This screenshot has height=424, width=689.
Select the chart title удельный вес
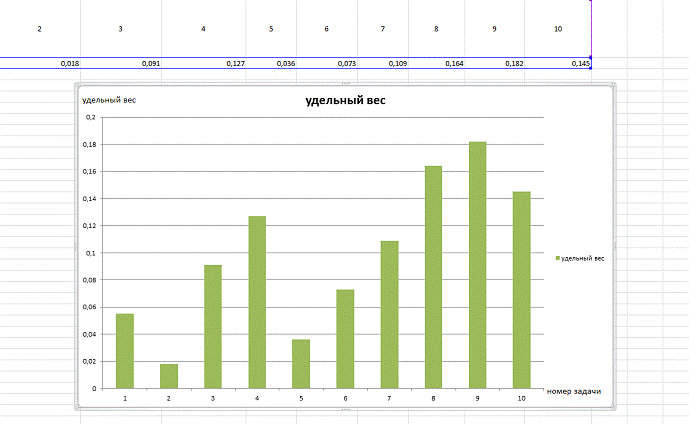(345, 101)
